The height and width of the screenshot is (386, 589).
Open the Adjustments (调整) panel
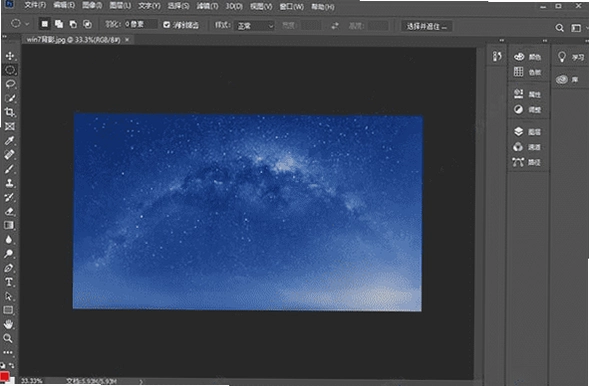pos(527,109)
